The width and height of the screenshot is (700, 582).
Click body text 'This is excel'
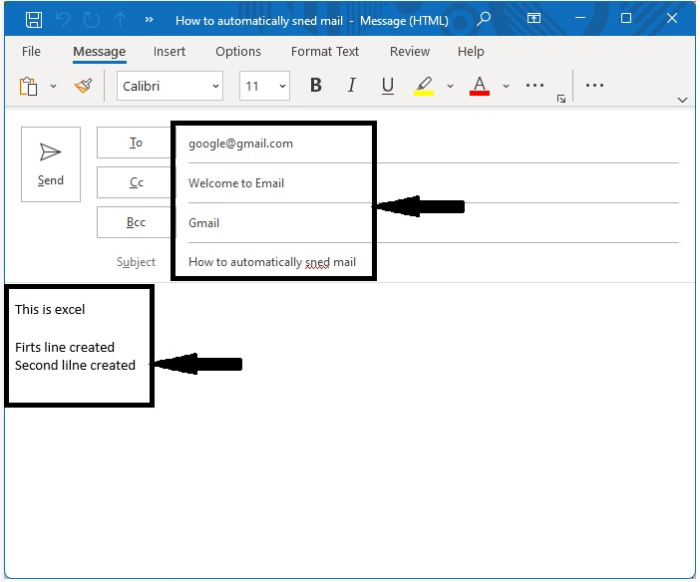point(50,309)
